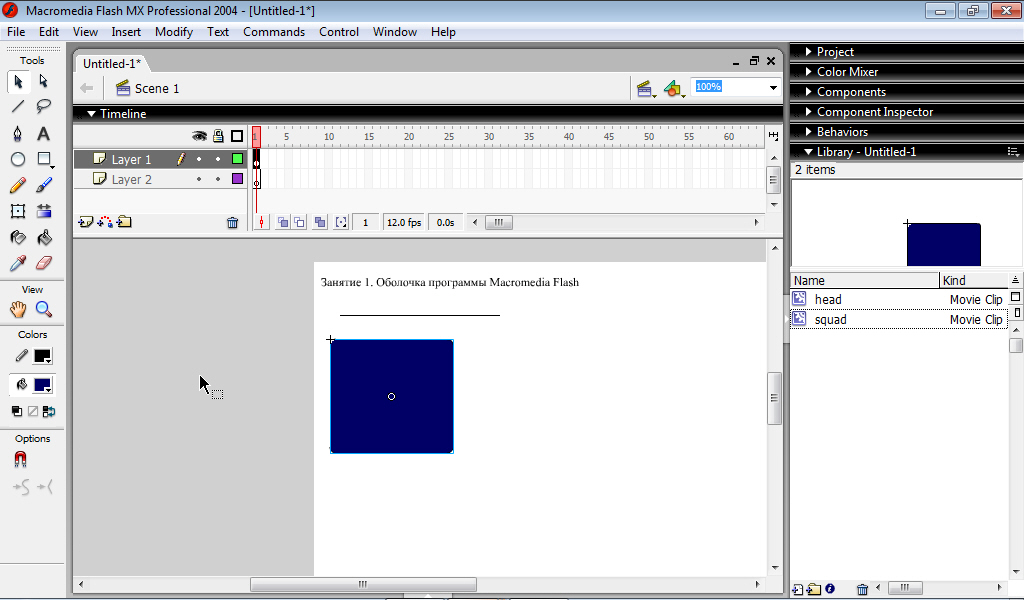The height and width of the screenshot is (600, 1024).
Task: Select the Pen tool
Action: pos(18,133)
